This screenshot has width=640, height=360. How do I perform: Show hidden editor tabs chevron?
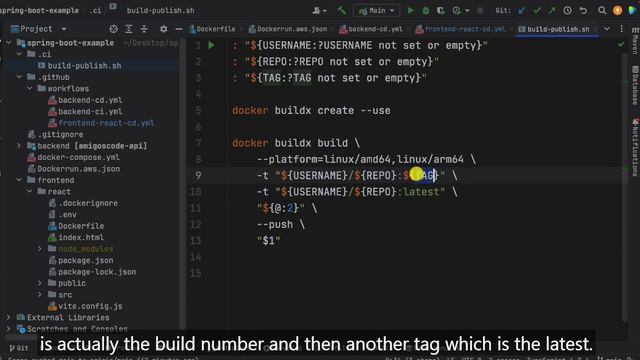pos(607,29)
